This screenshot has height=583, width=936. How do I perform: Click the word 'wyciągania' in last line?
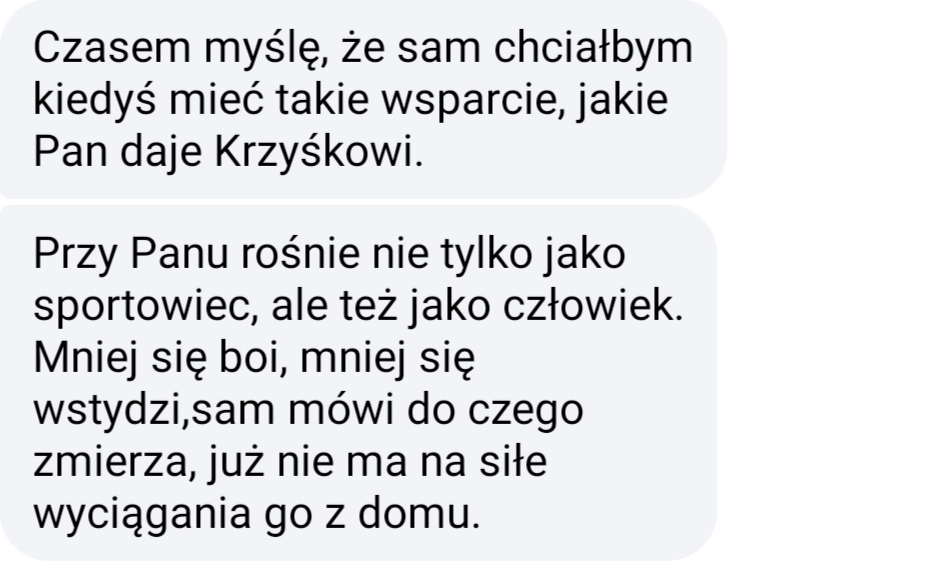point(142,515)
